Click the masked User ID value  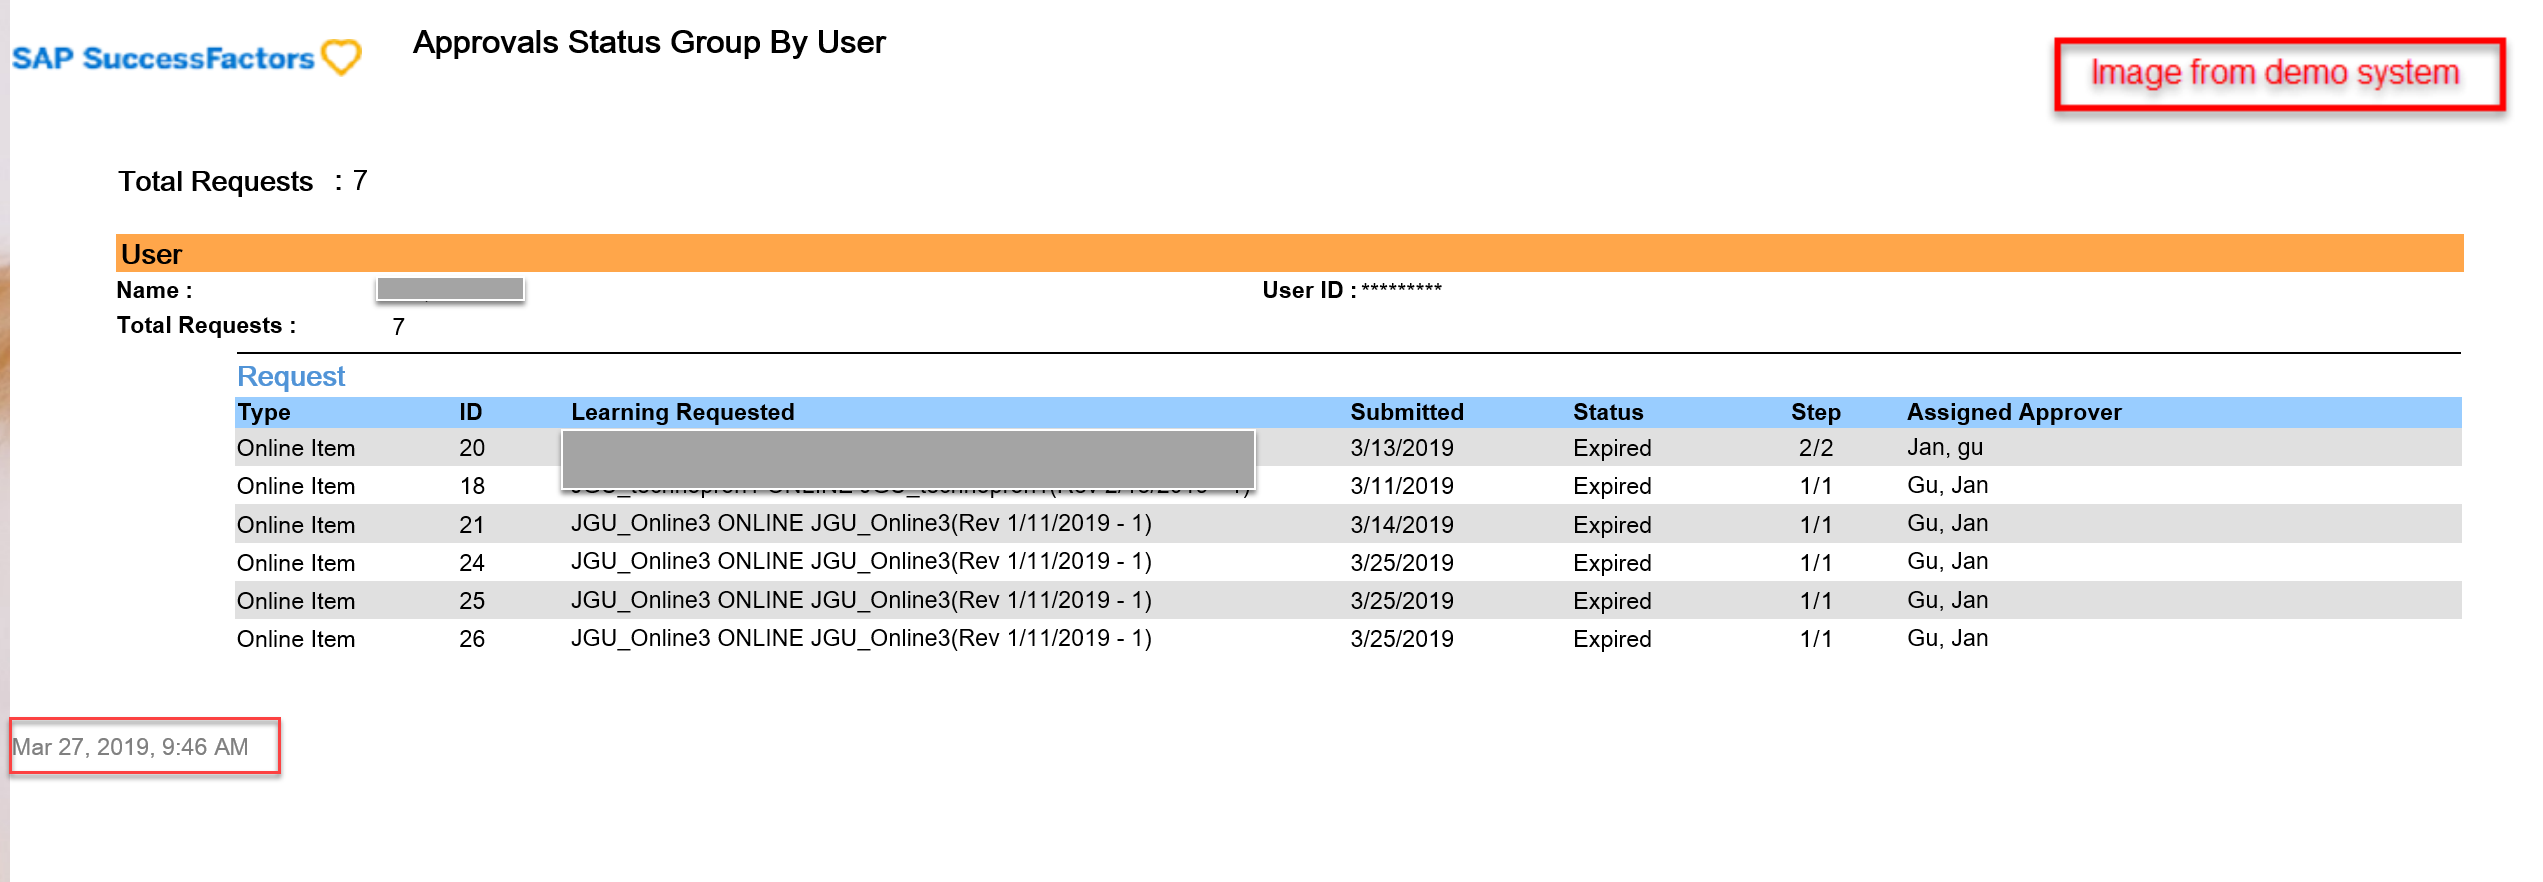[1401, 289]
